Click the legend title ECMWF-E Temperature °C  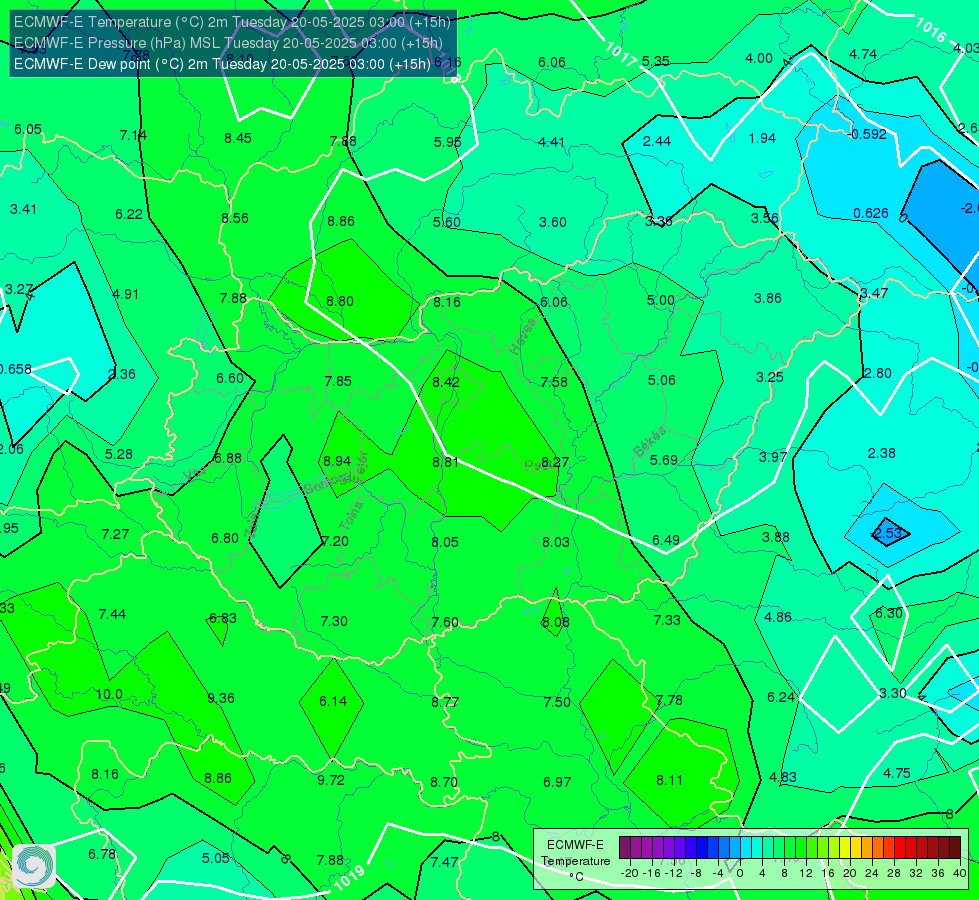[x=575, y=861]
